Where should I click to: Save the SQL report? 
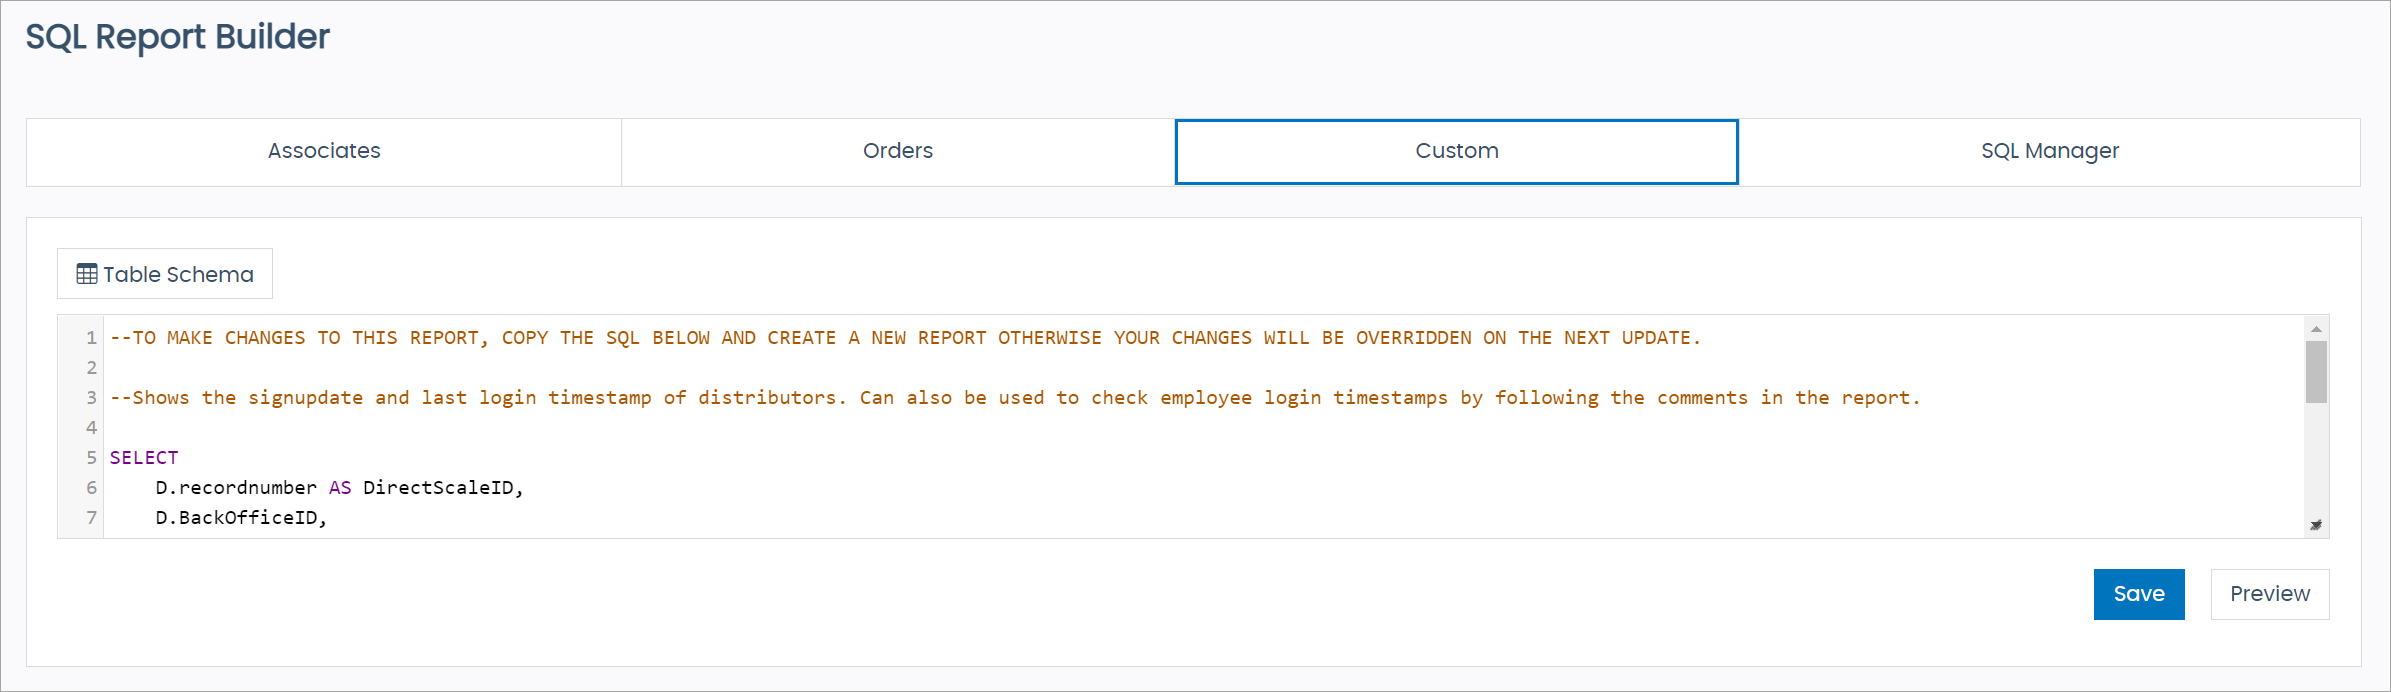coord(2139,594)
